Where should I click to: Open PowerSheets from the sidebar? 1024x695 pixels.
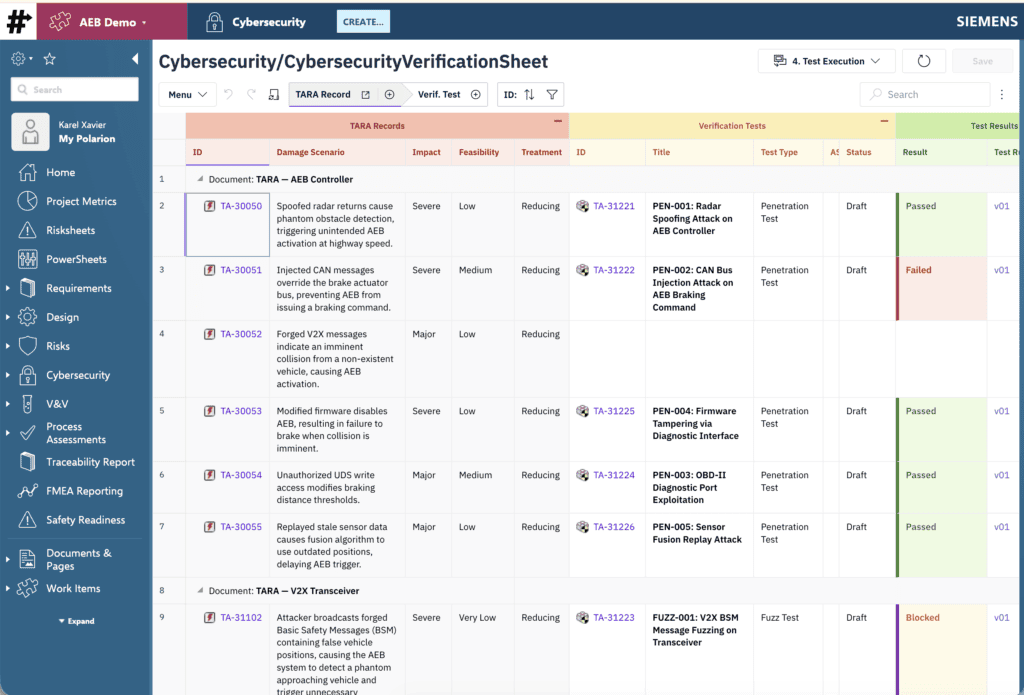point(76,259)
